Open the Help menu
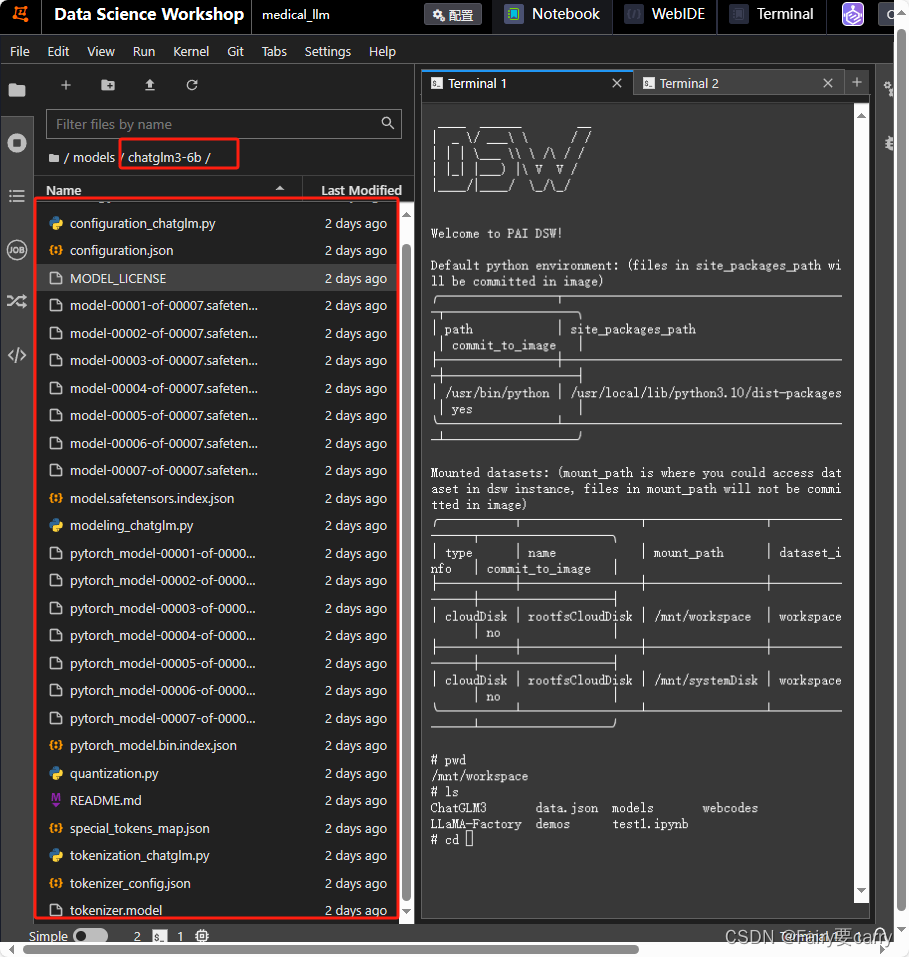Image resolution: width=909 pixels, height=957 pixels. click(x=382, y=51)
